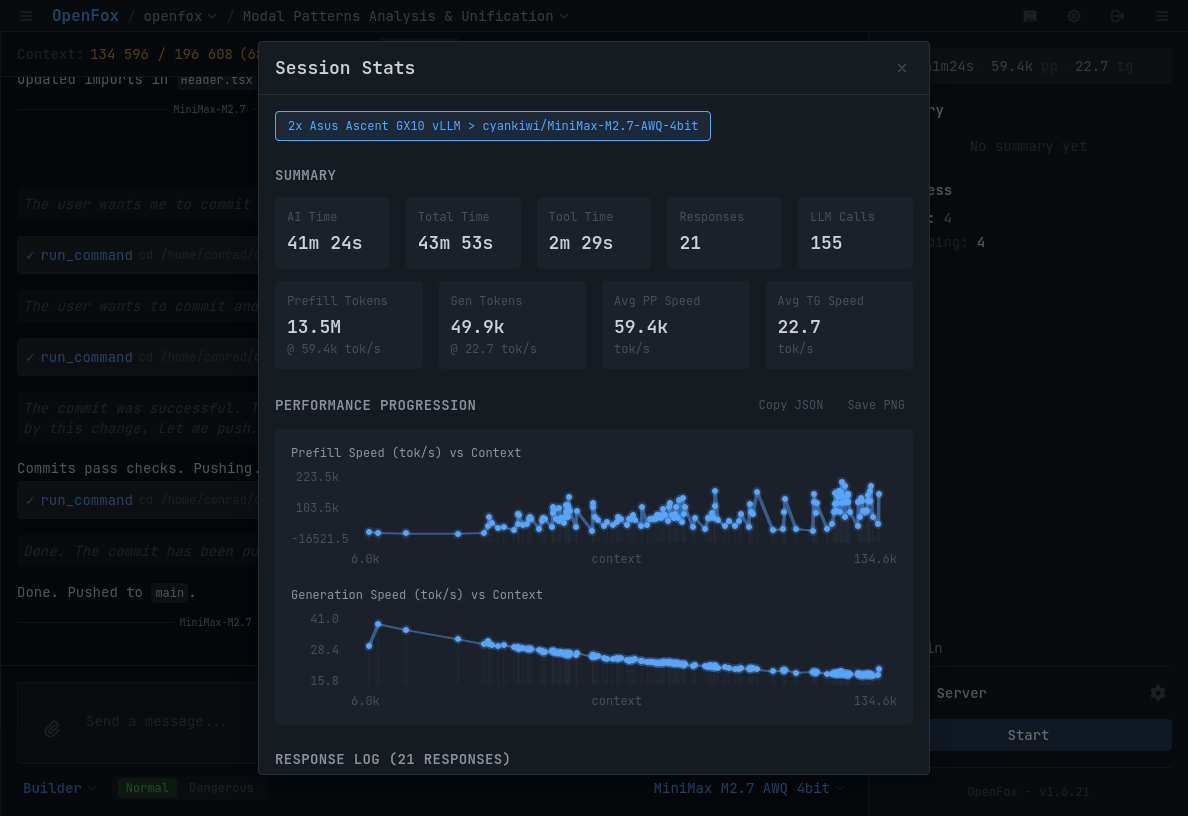1188x816 pixels.
Task: Click the Header.tsx filename chip
Action: (x=217, y=80)
